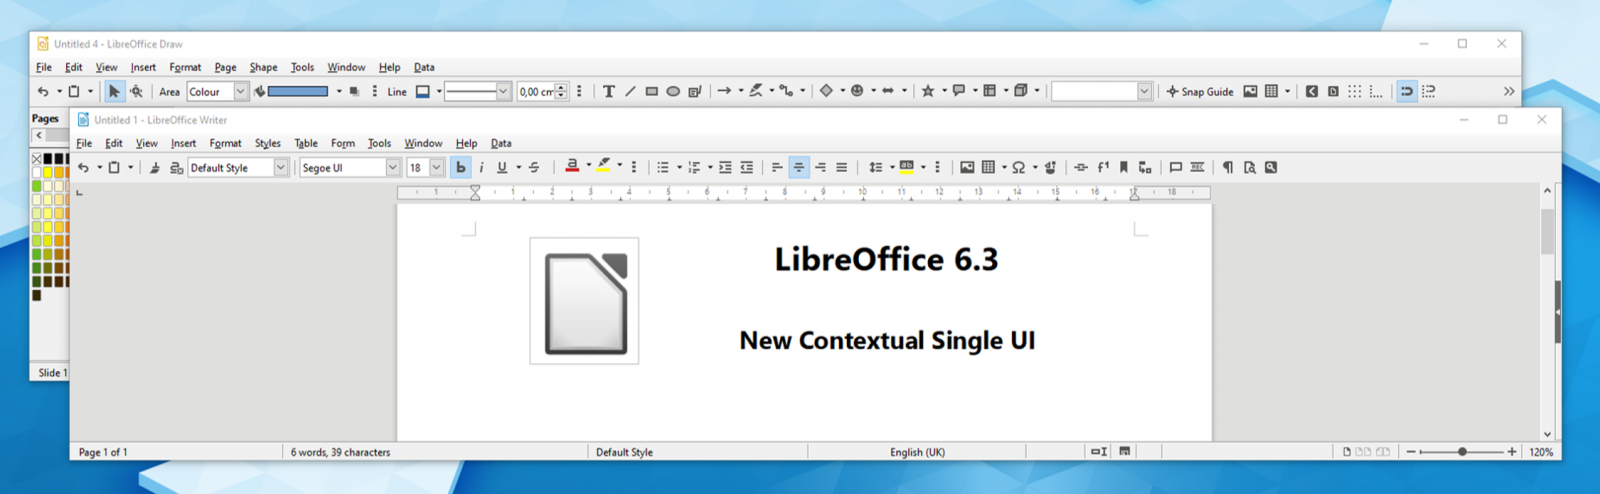Select the Text box tool in Draw

[608, 91]
